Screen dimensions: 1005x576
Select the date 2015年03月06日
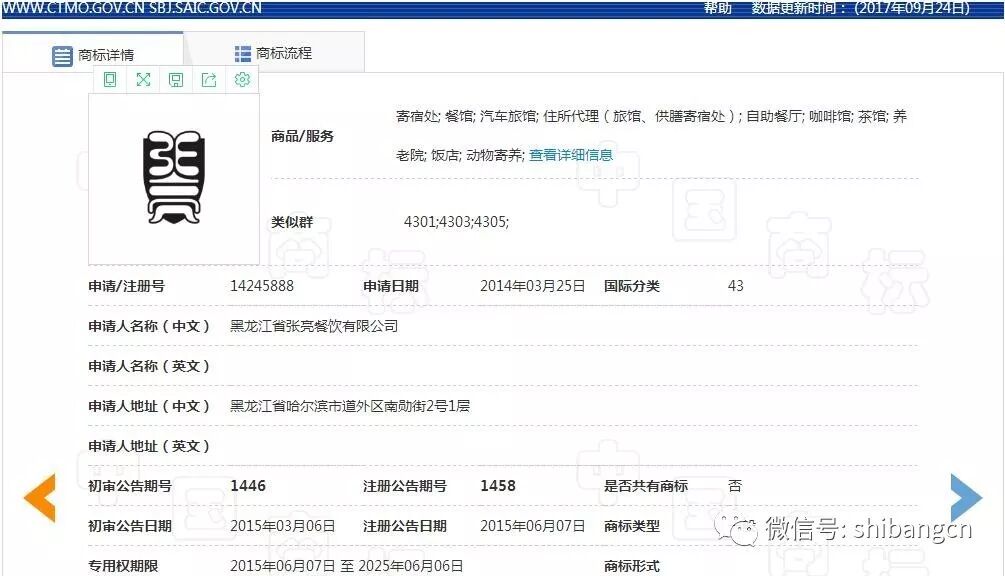coord(283,526)
